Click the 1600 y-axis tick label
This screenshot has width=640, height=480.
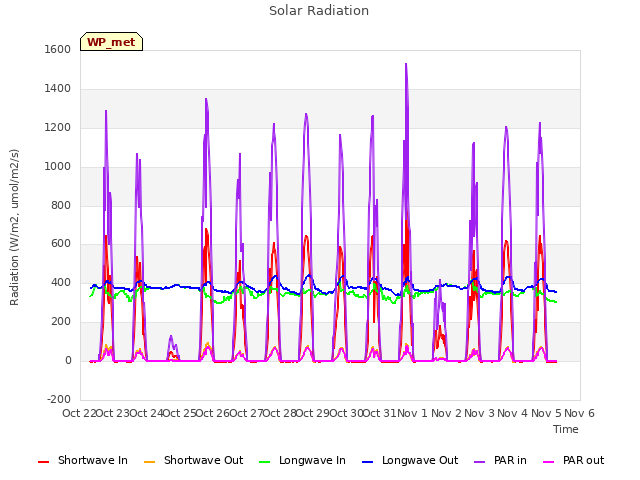click(x=58, y=49)
